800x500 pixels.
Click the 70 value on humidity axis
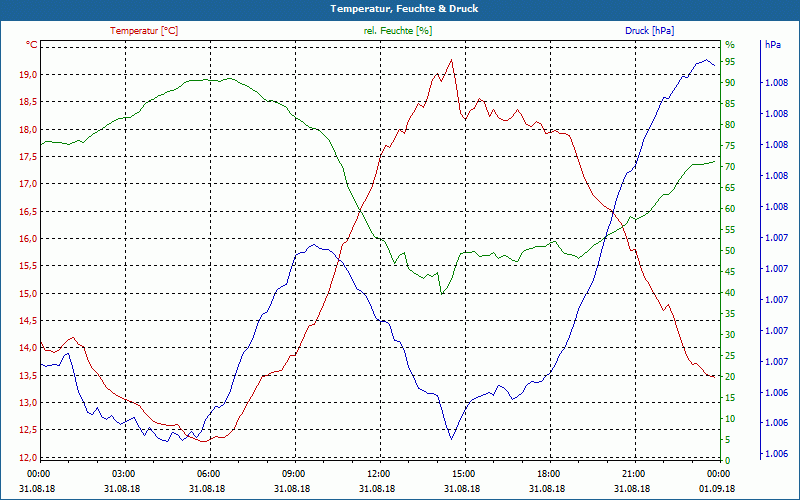pyautogui.click(x=730, y=167)
